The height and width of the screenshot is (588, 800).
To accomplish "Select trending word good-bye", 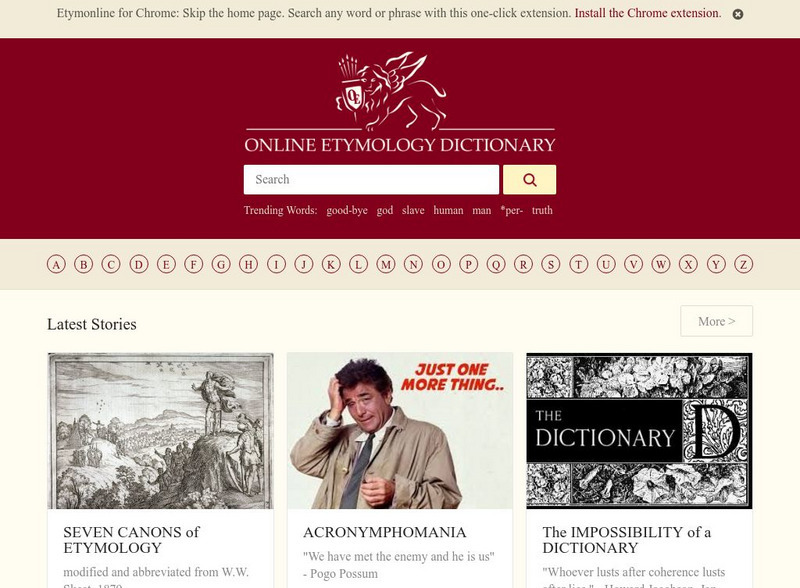I will click(x=347, y=210).
